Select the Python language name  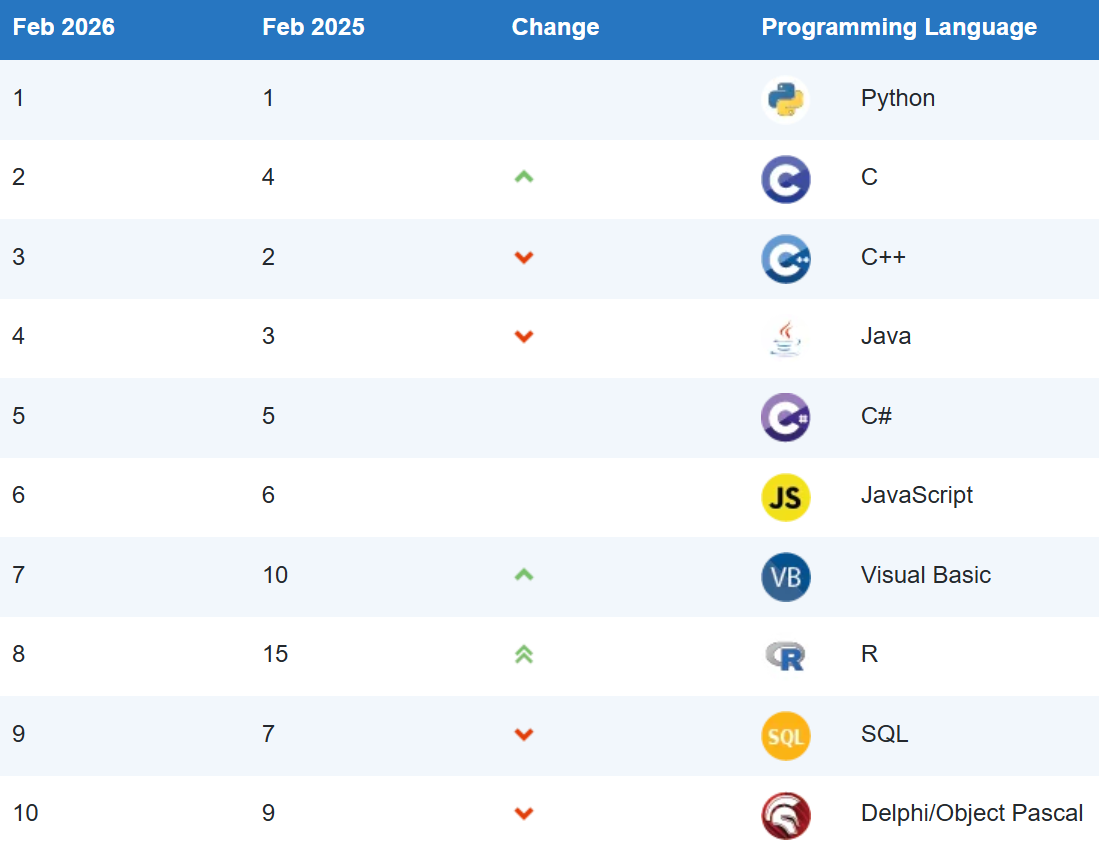[x=898, y=98]
